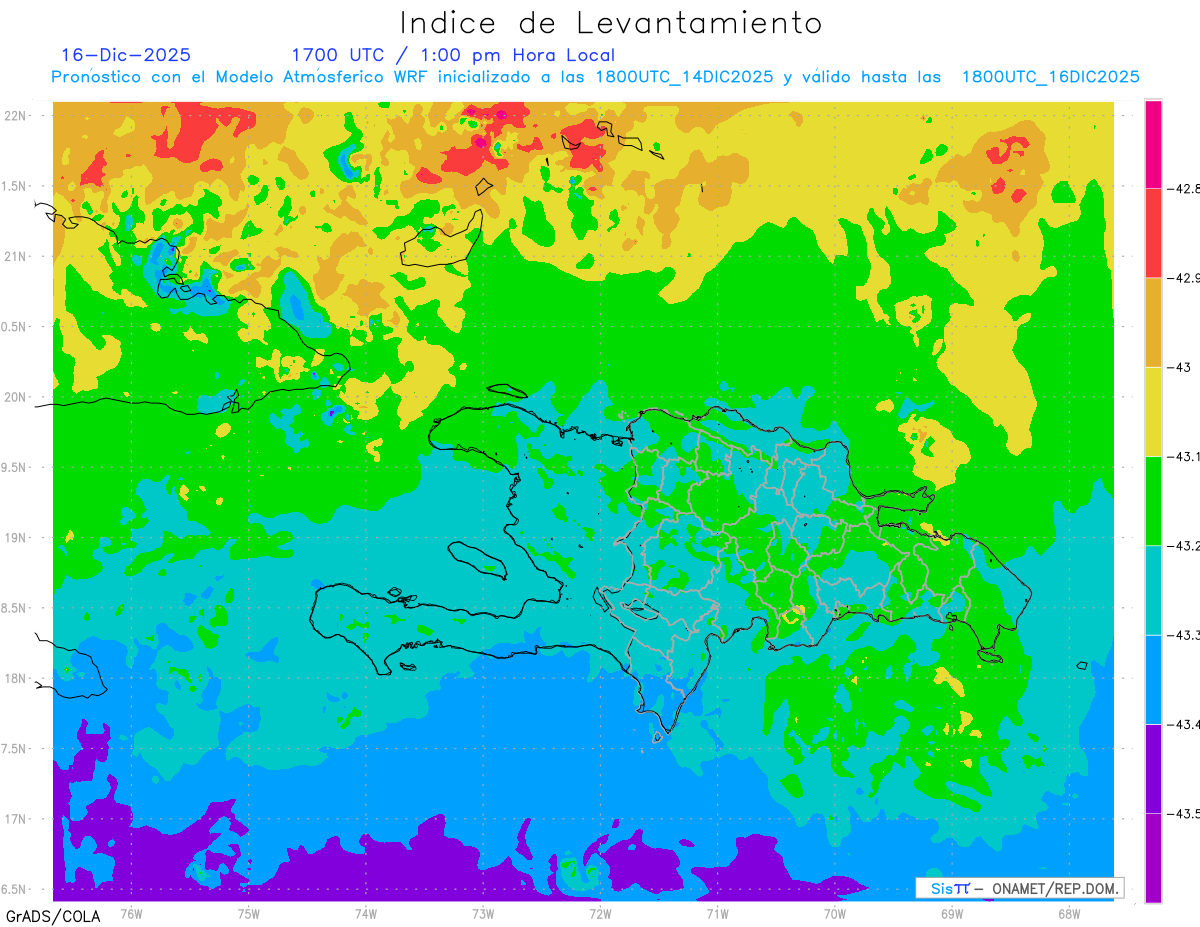Click the "70W" longitude label
Image resolution: width=1200 pixels, height=927 pixels.
[x=835, y=913]
